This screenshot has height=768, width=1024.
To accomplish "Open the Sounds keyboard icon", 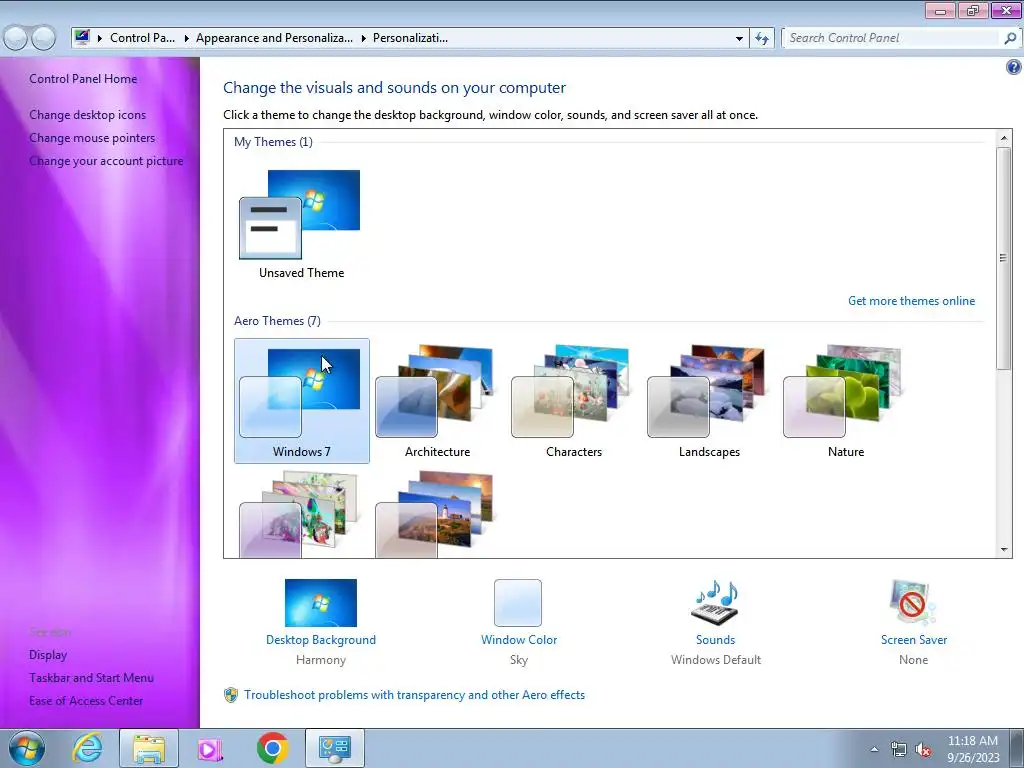I will tap(715, 603).
